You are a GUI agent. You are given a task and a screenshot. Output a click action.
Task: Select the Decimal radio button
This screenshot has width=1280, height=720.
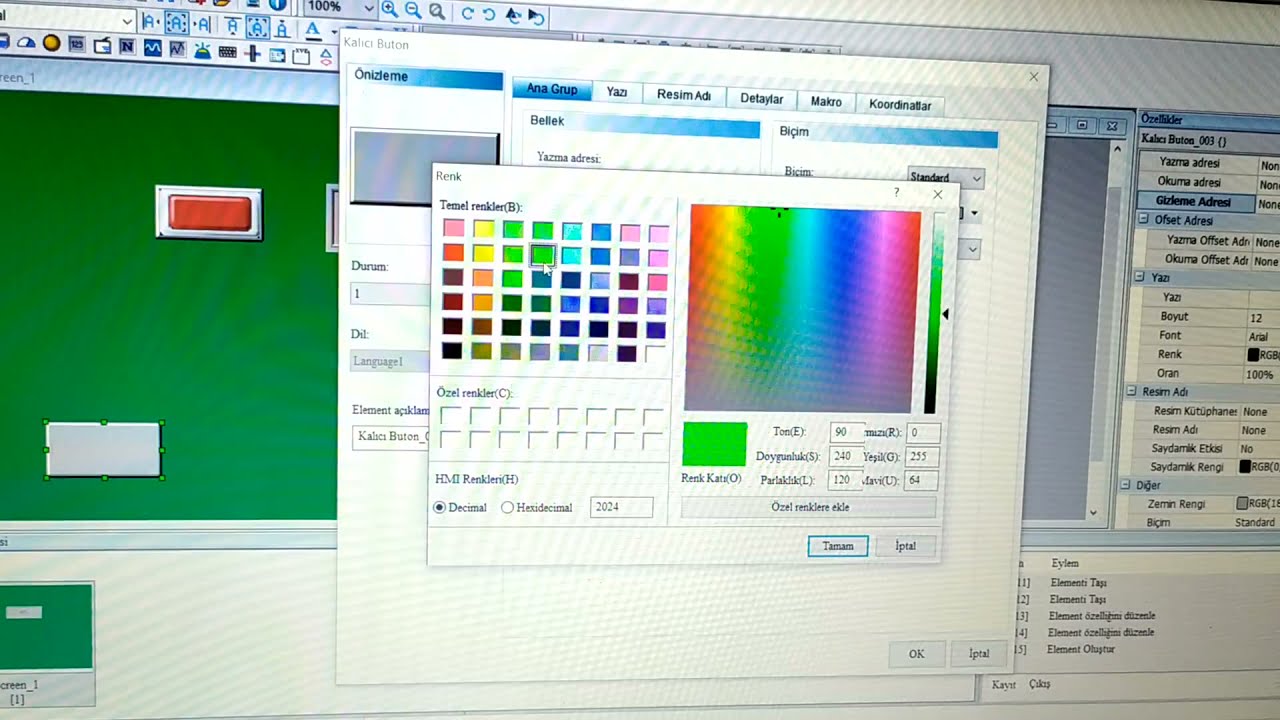click(x=439, y=508)
